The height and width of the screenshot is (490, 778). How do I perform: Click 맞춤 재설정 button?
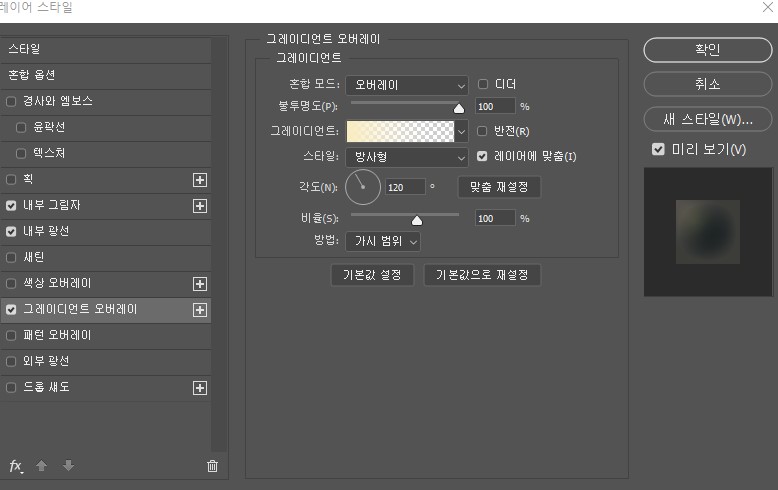click(x=499, y=187)
